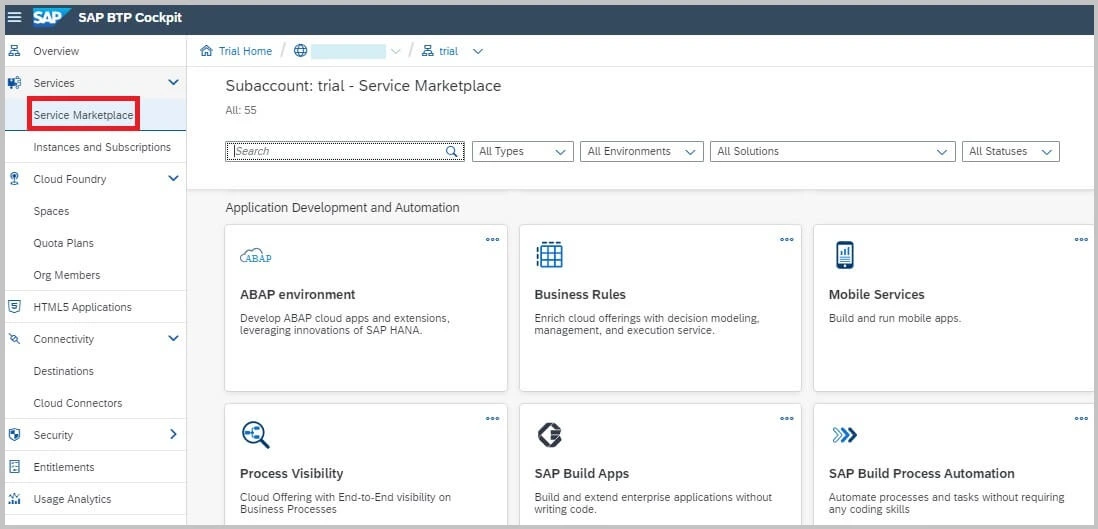Open Destinations under Connectivity
Image resolution: width=1098 pixels, height=529 pixels.
[64, 371]
